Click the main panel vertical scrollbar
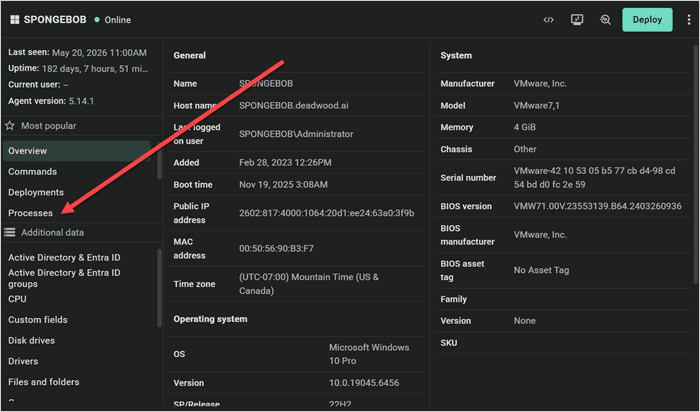Screen dimensions: 700x412 click(696, 163)
